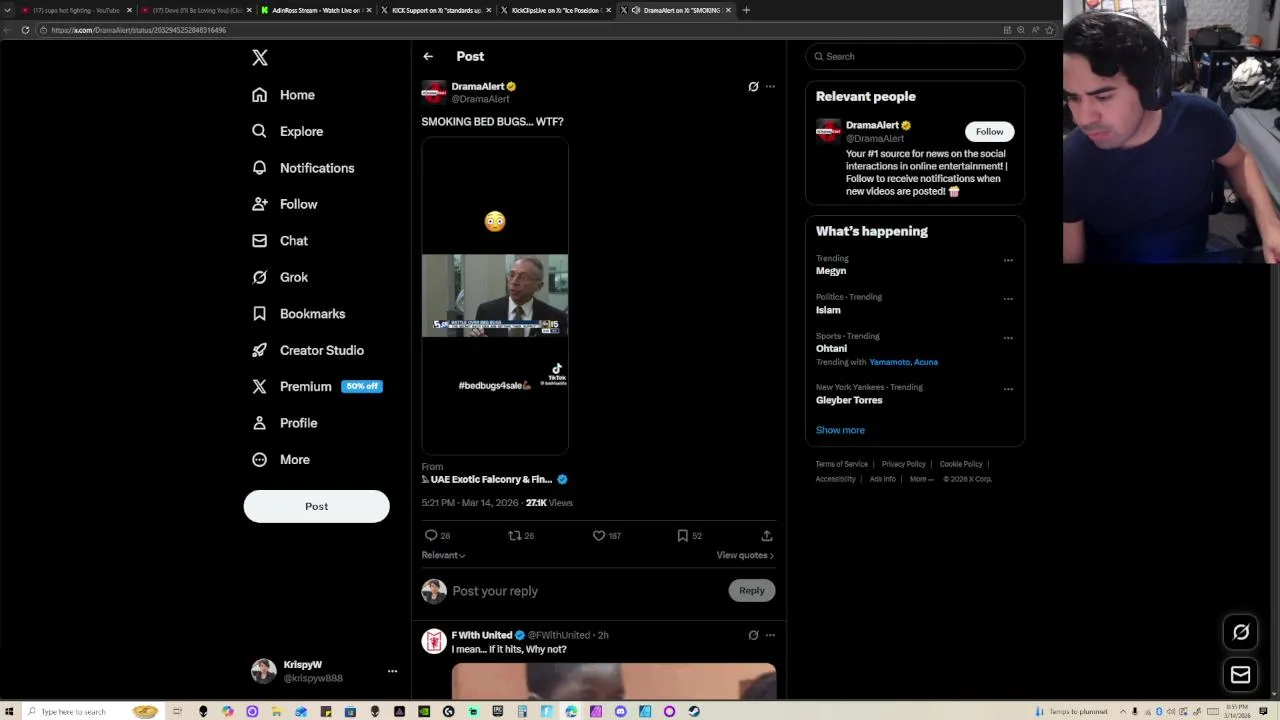Click the Bookmarks ribbon icon in the sidebar
The height and width of the screenshot is (720, 1280).
(260, 314)
